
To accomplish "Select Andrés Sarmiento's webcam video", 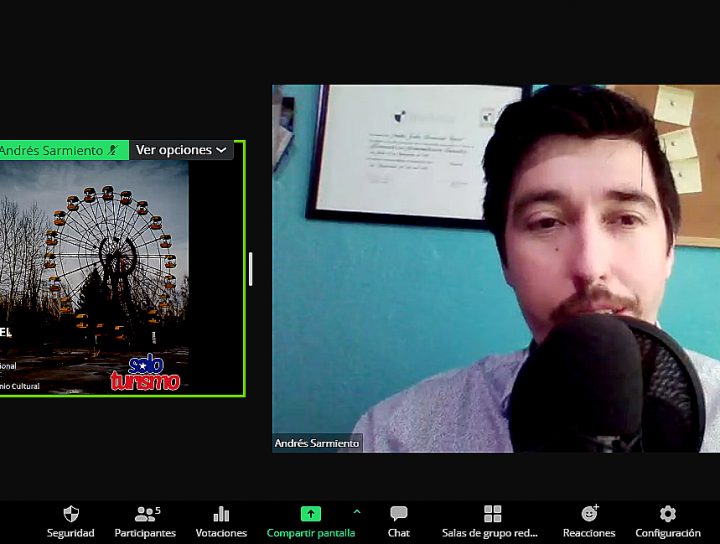I will coord(495,268).
